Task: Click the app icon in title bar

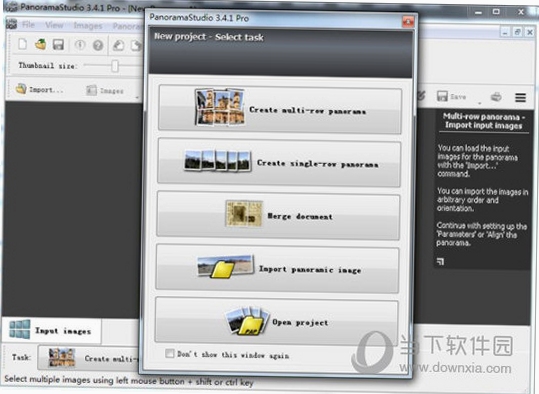Action: [12, 7]
